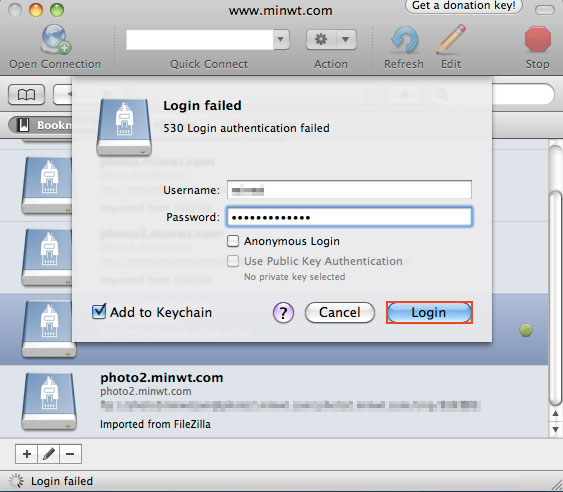Expand the Quick Connect dropdown arrow
Screen dimensions: 563x492
(281, 39)
